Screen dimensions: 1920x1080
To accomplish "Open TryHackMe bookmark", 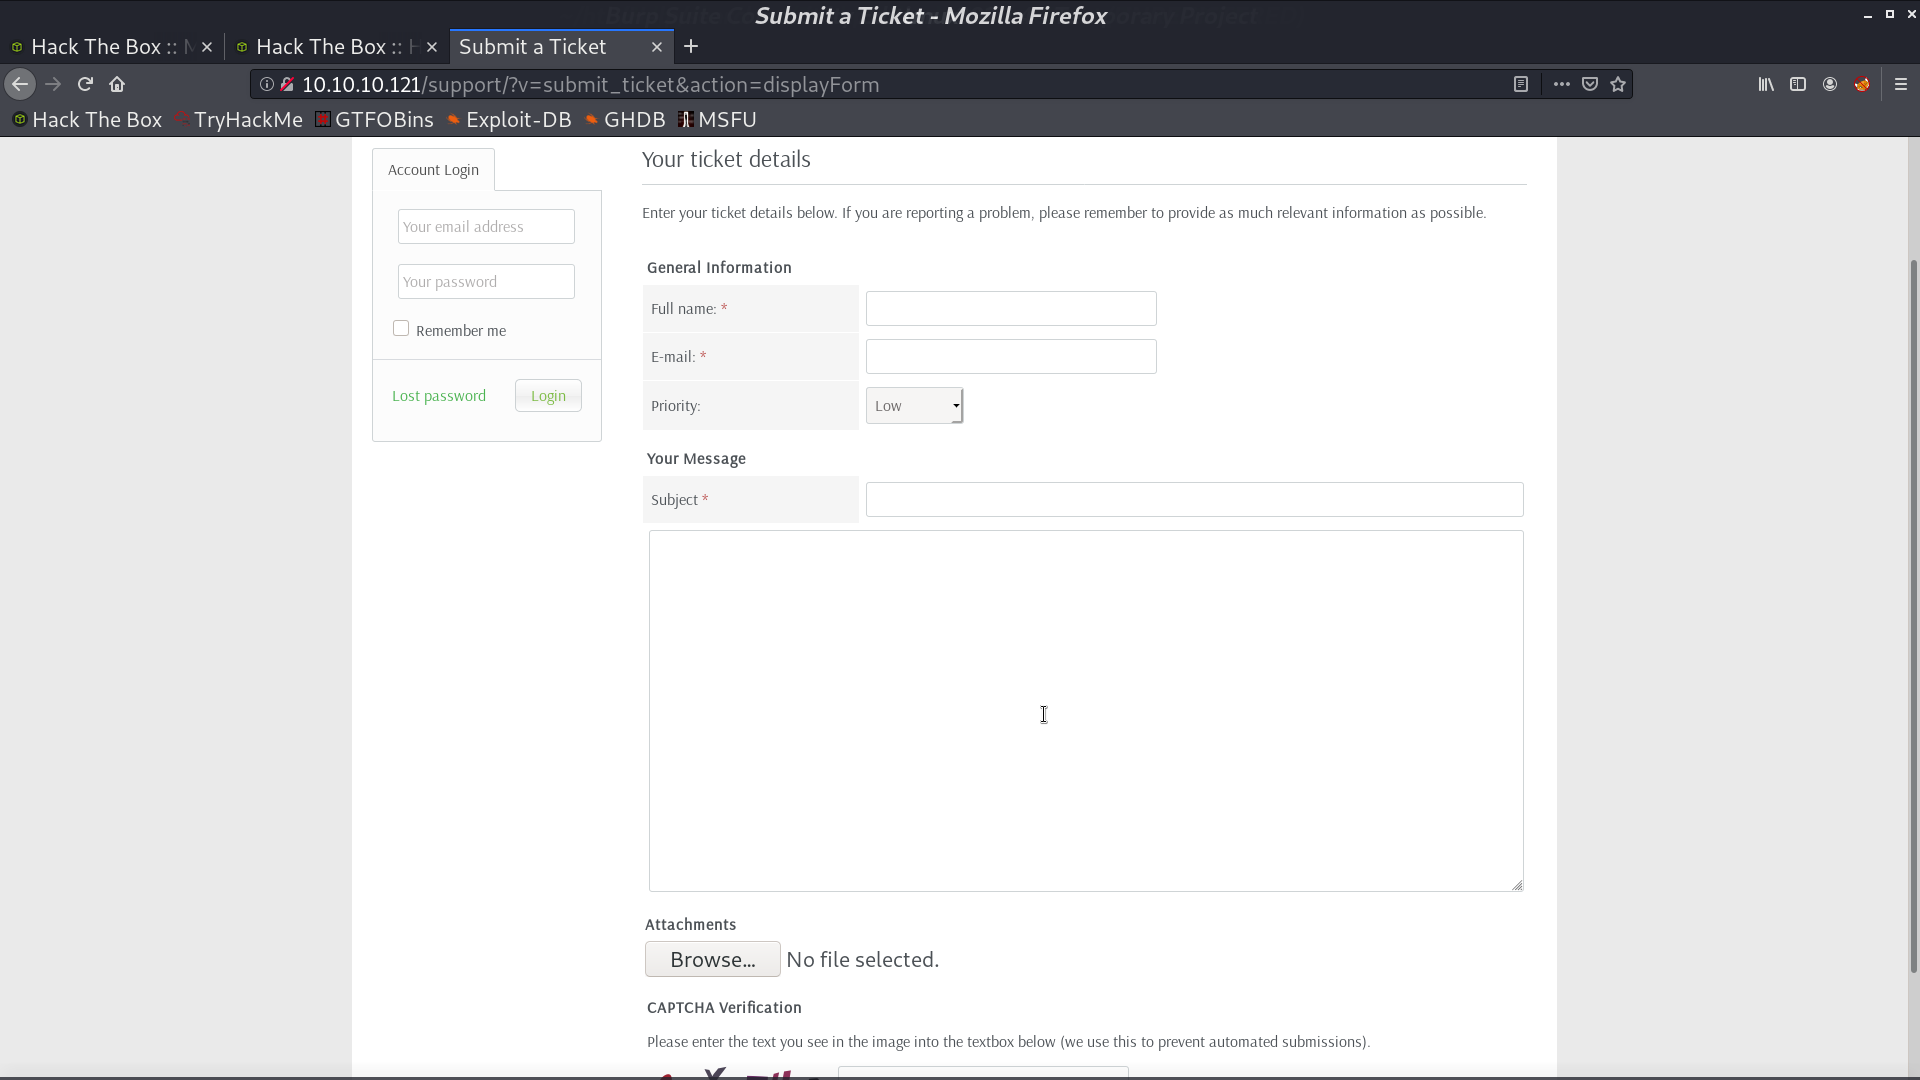I will (x=238, y=120).
